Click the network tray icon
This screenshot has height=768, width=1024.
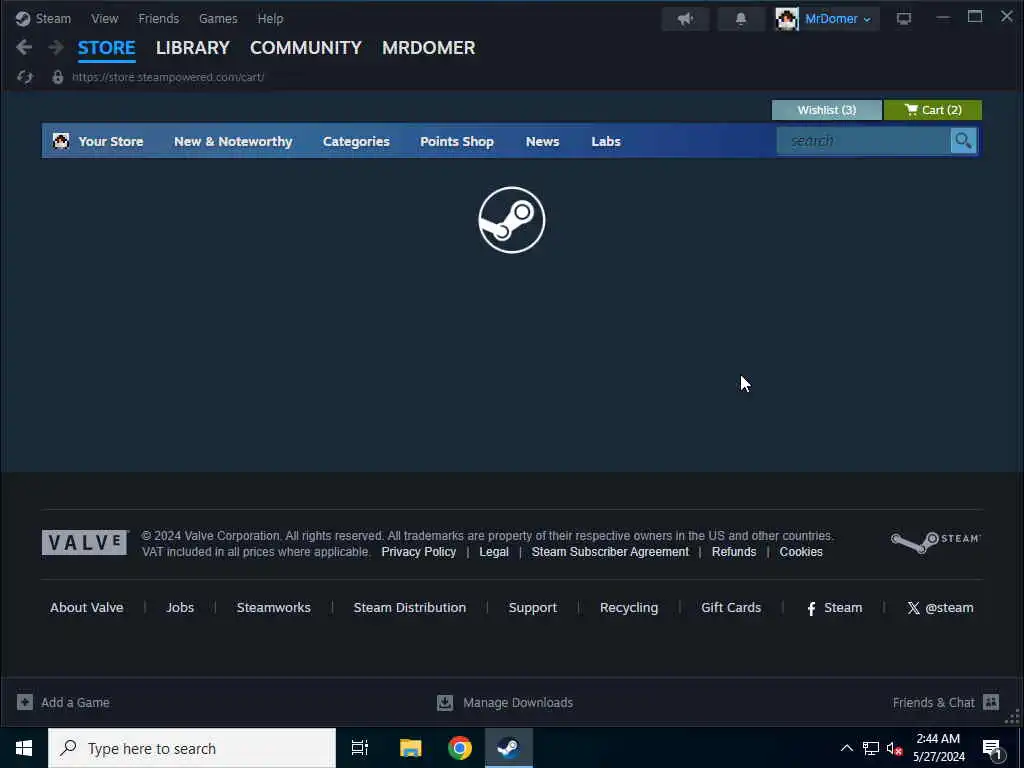click(x=871, y=748)
